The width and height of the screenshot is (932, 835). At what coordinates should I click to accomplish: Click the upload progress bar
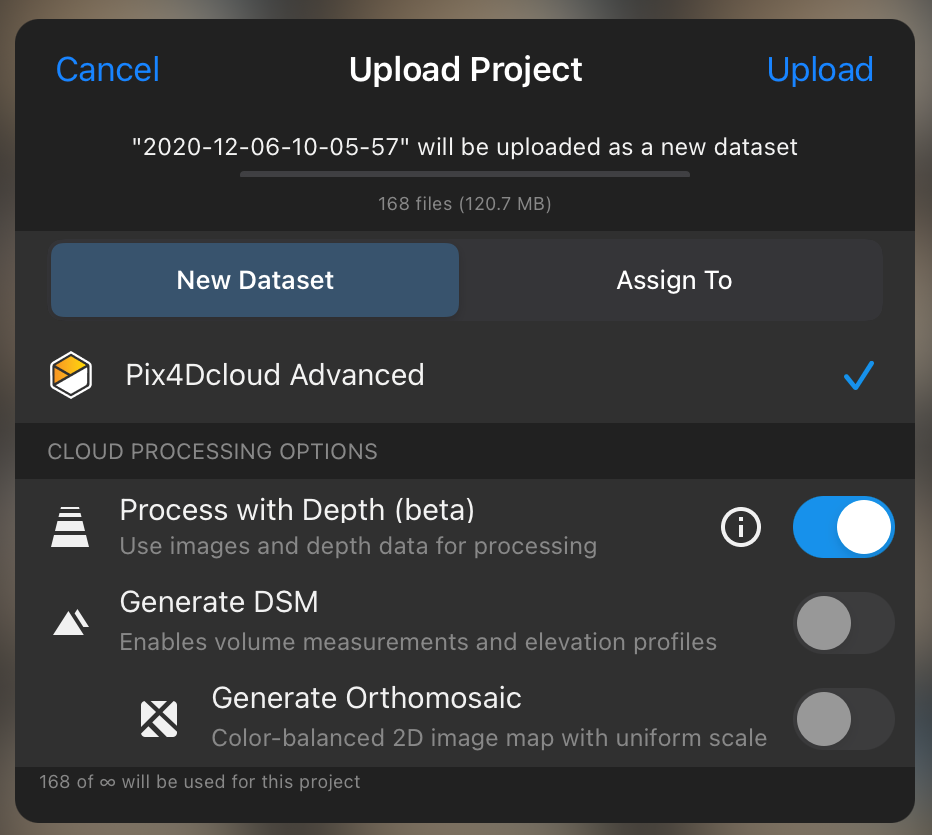pyautogui.click(x=465, y=174)
